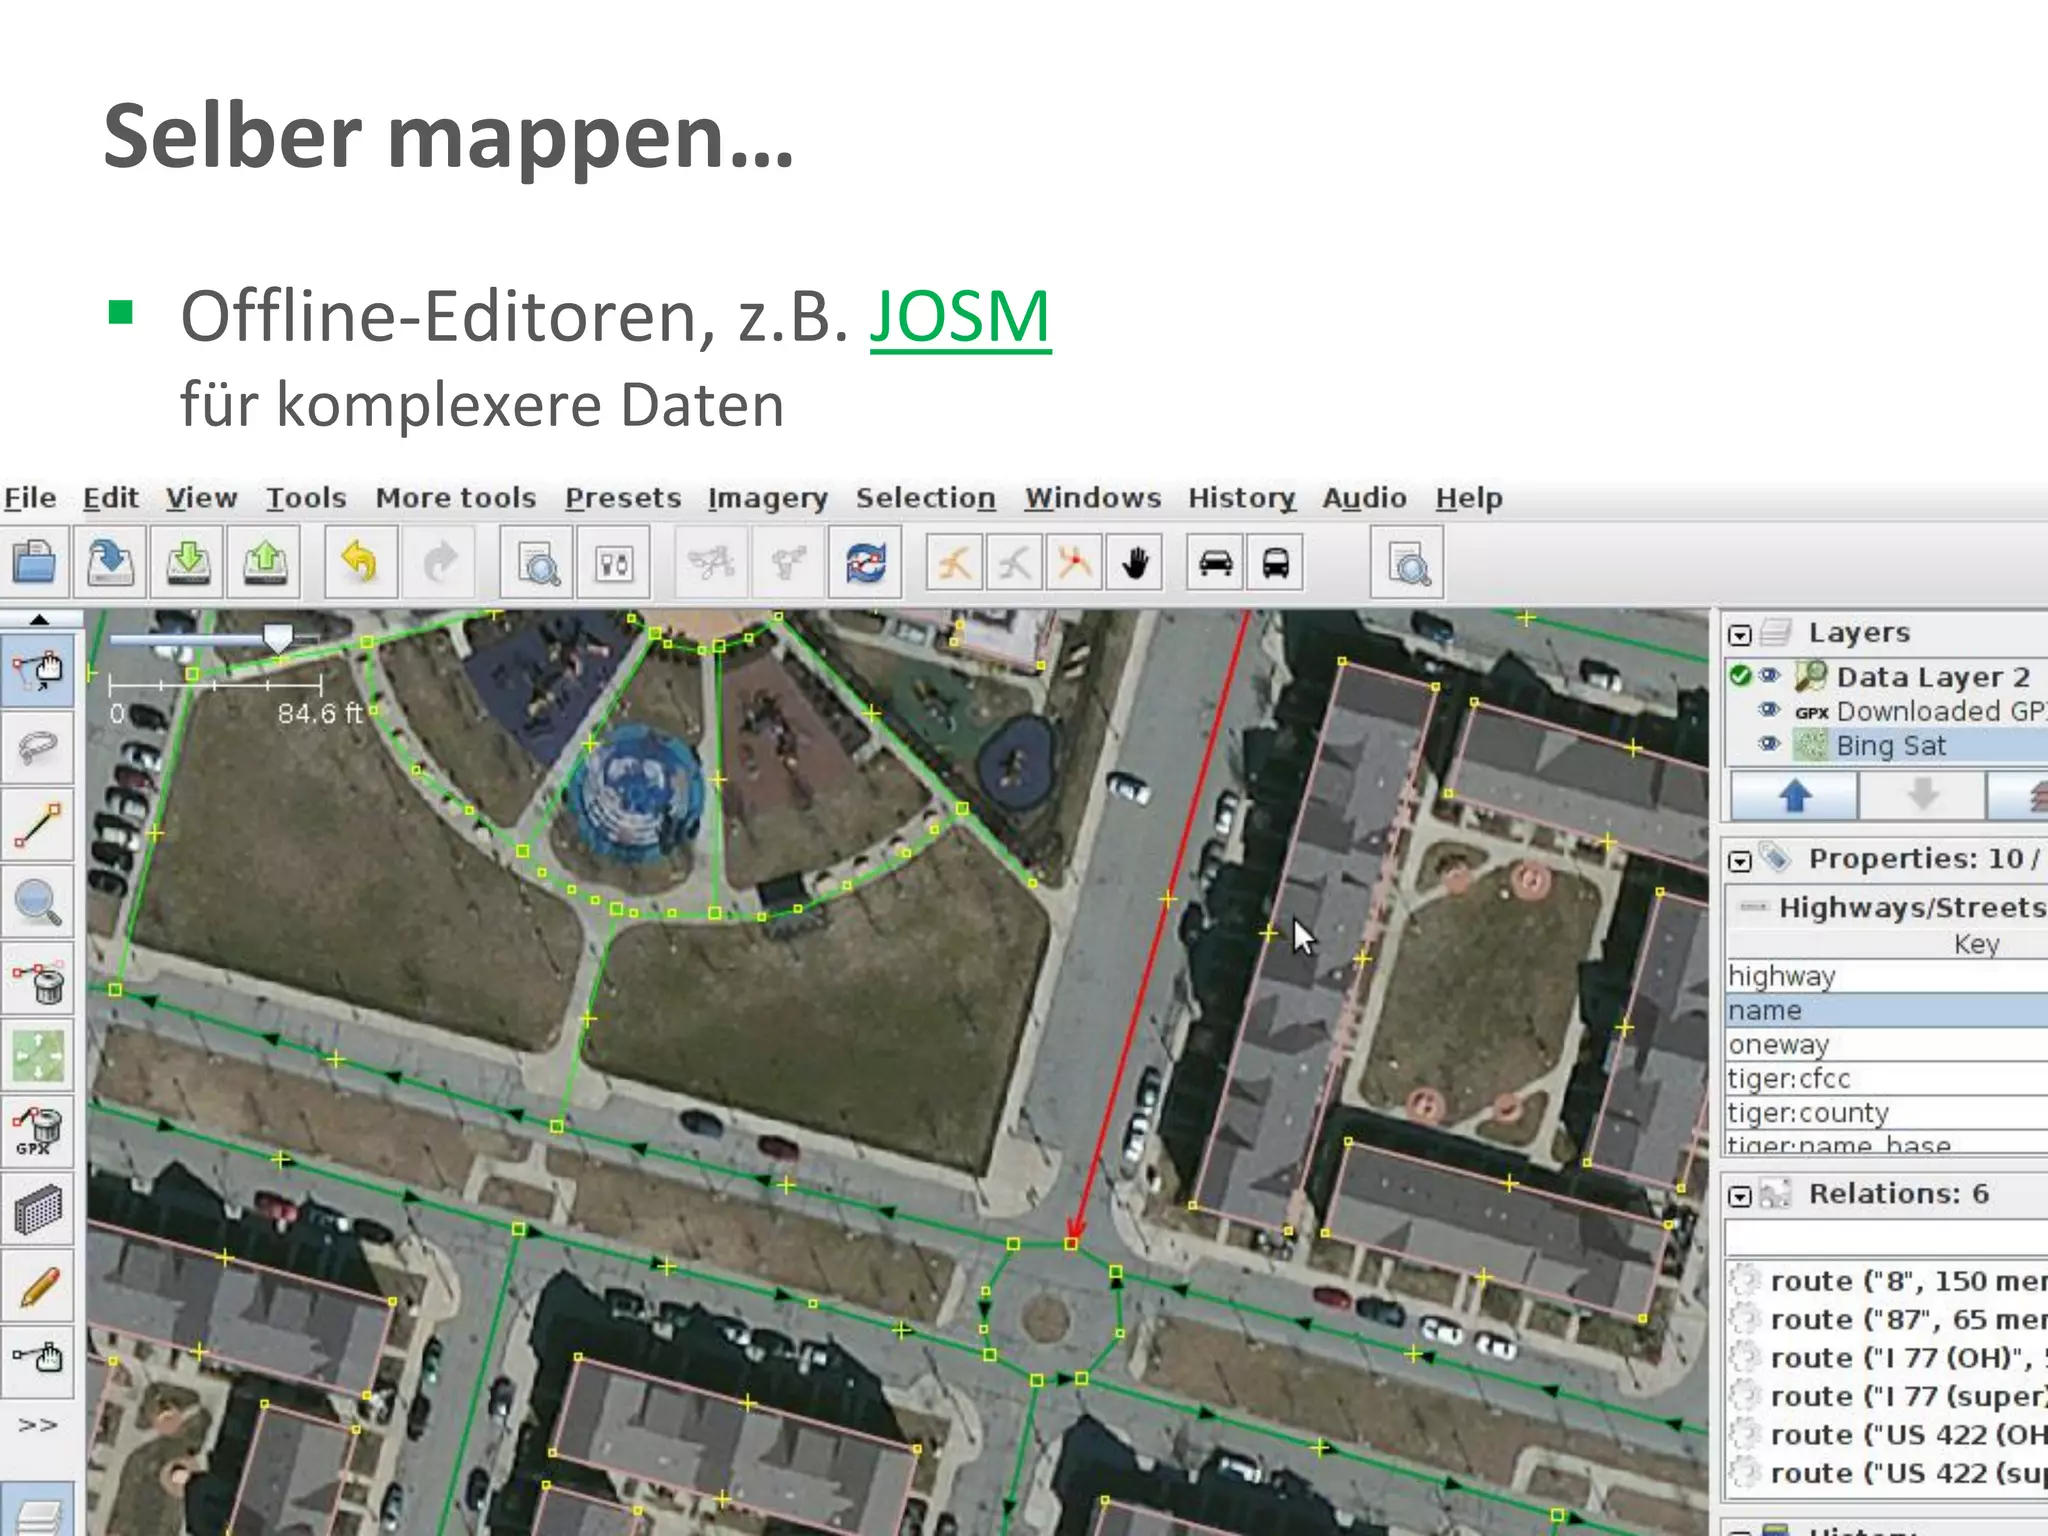Click the bus preset toolbar icon
Screen dimensions: 2048x1536
1275,563
